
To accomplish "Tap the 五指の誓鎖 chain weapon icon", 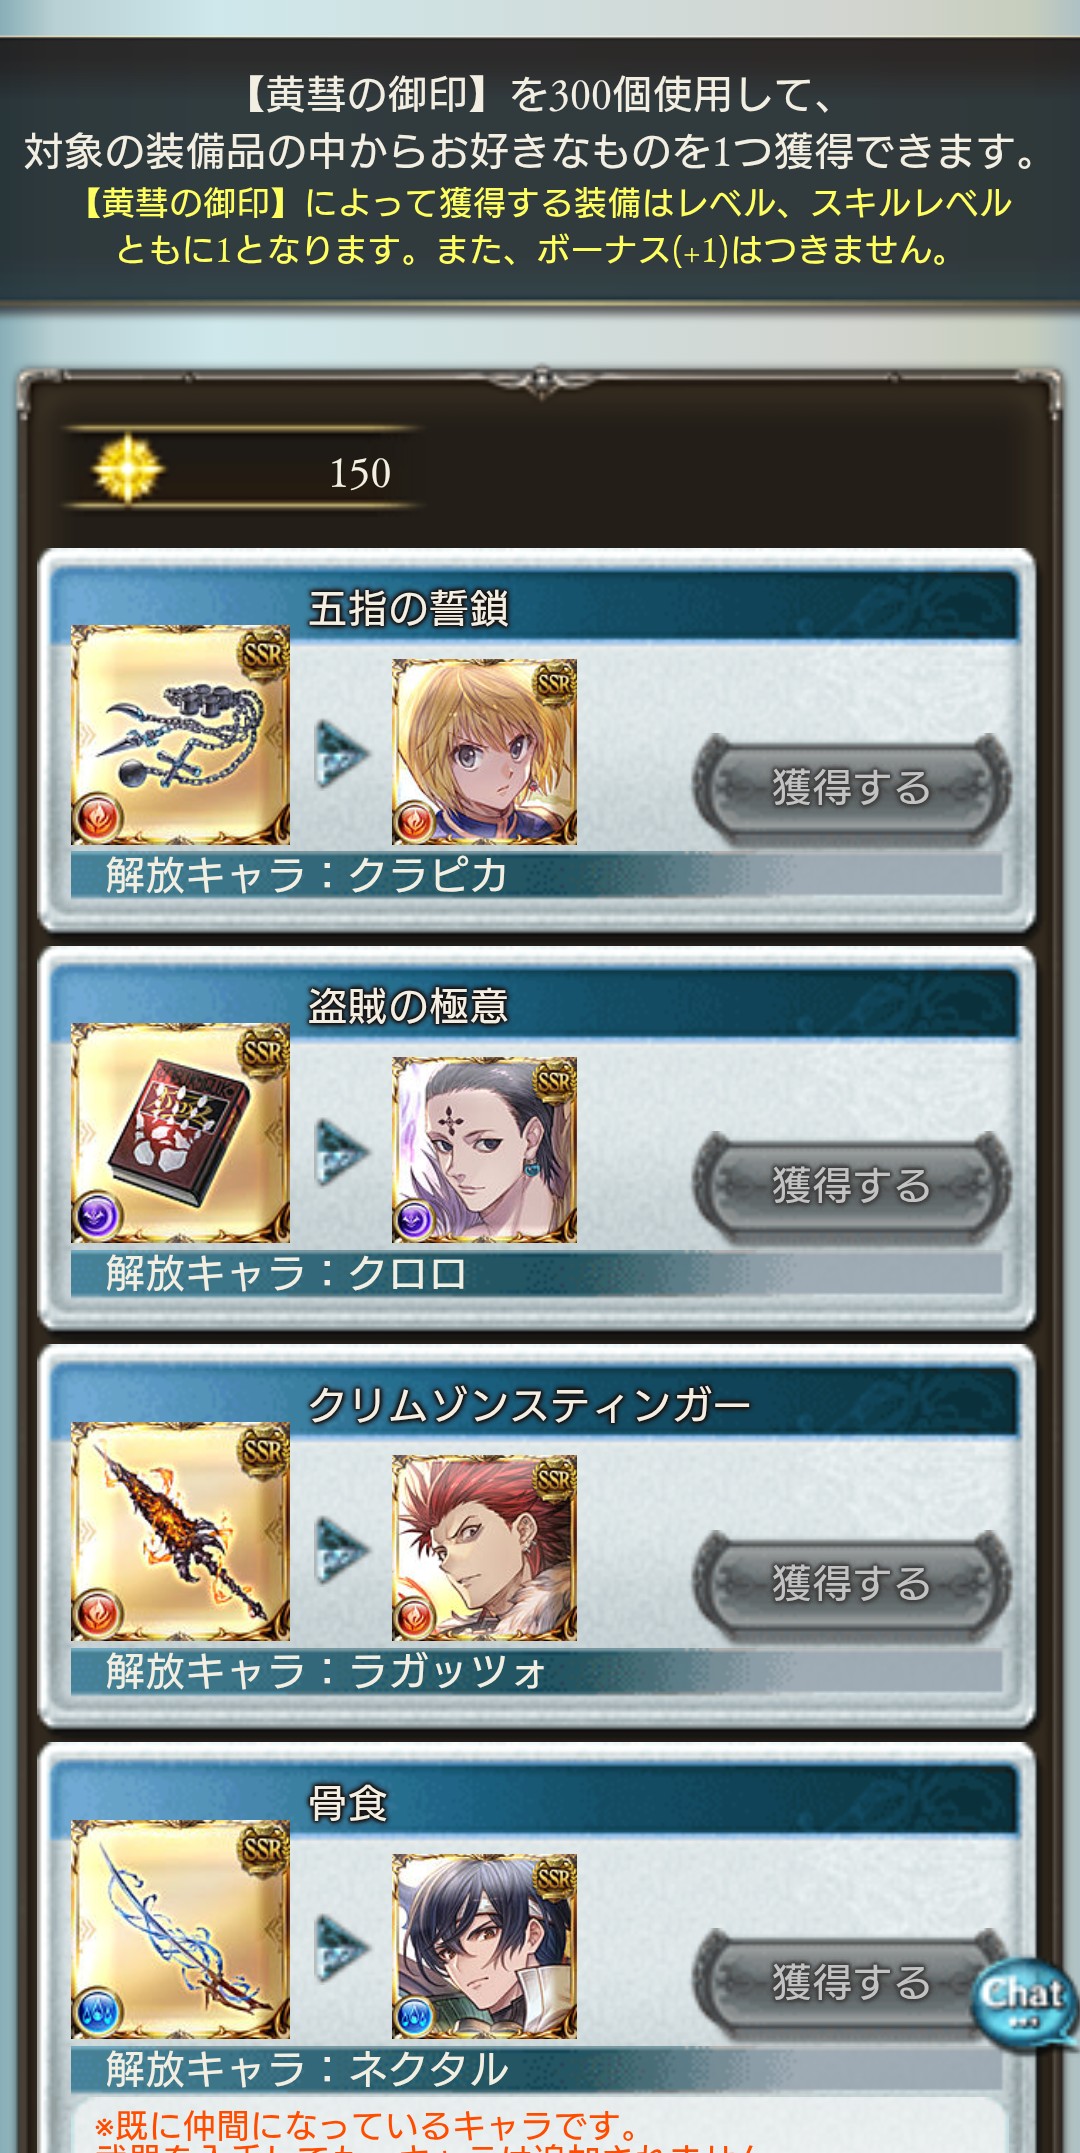I will 180,735.
